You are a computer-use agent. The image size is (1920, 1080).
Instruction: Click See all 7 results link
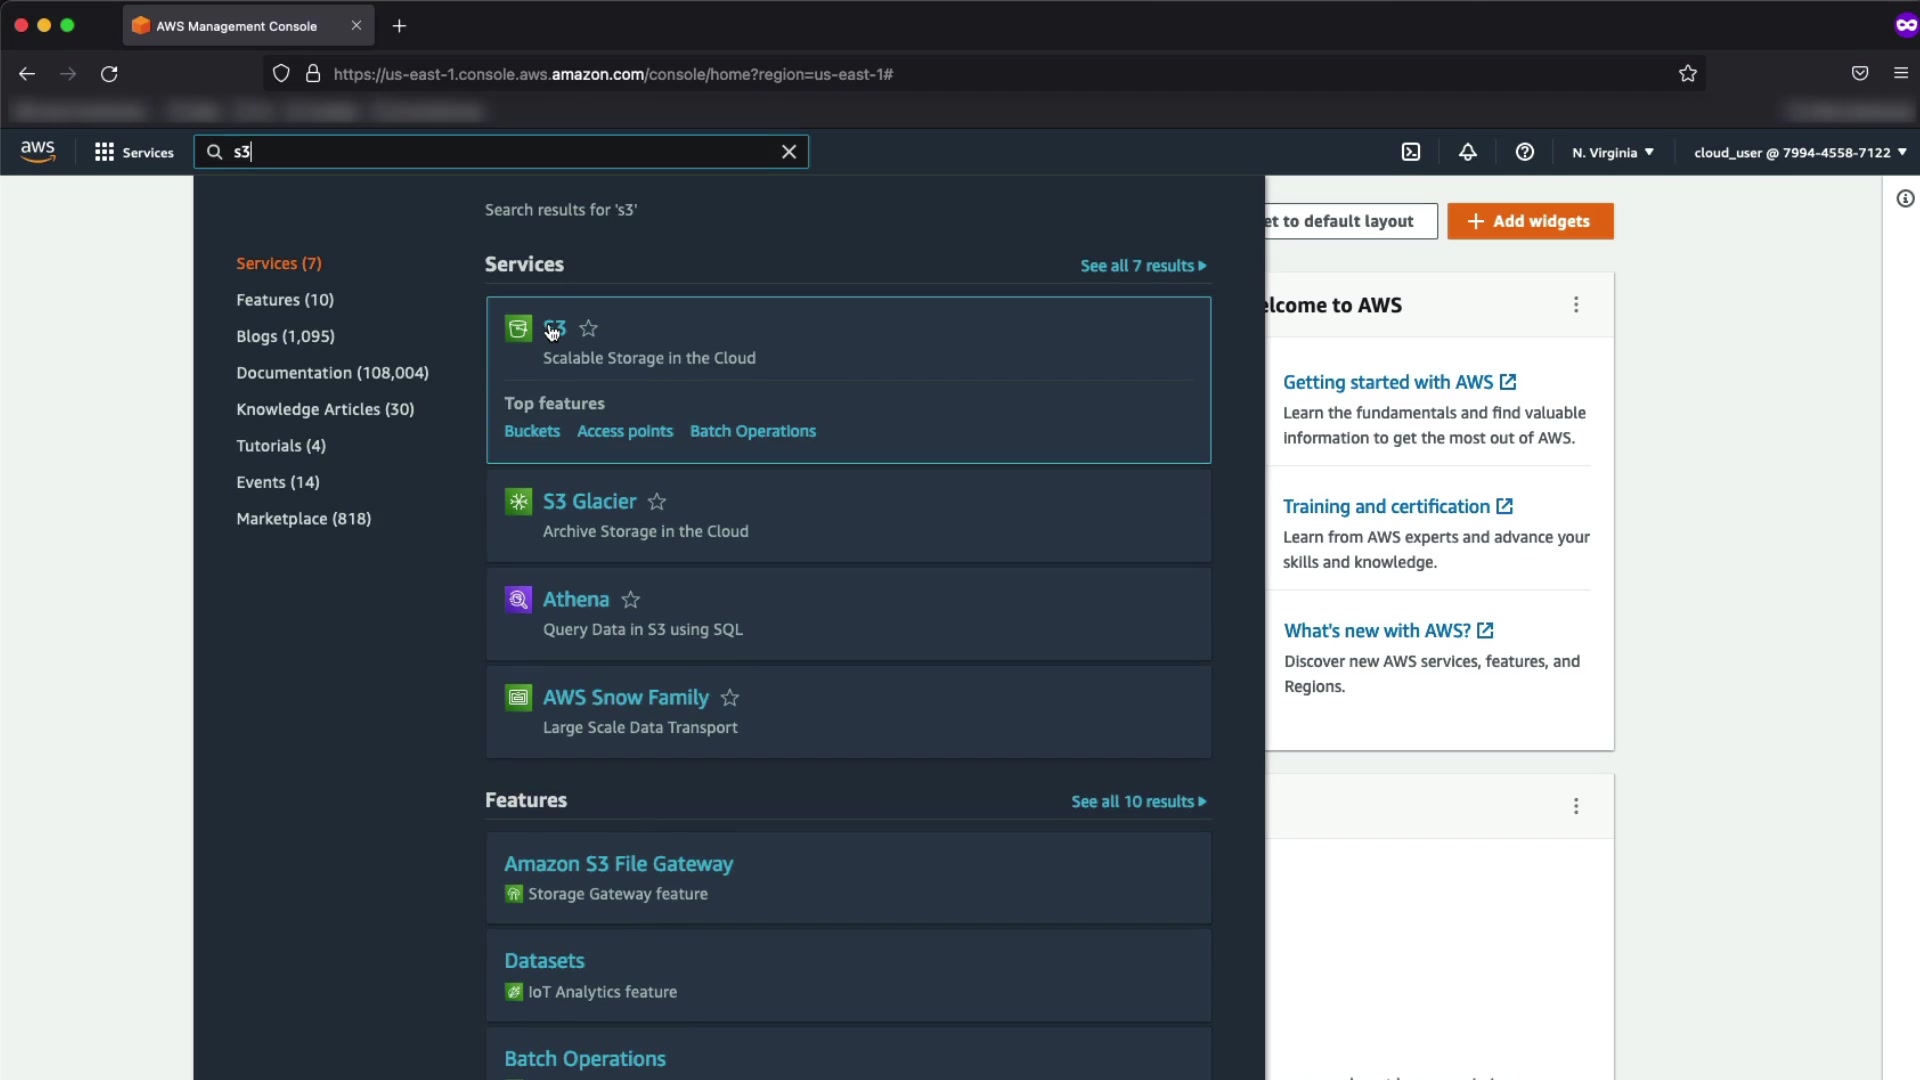[1142, 266]
